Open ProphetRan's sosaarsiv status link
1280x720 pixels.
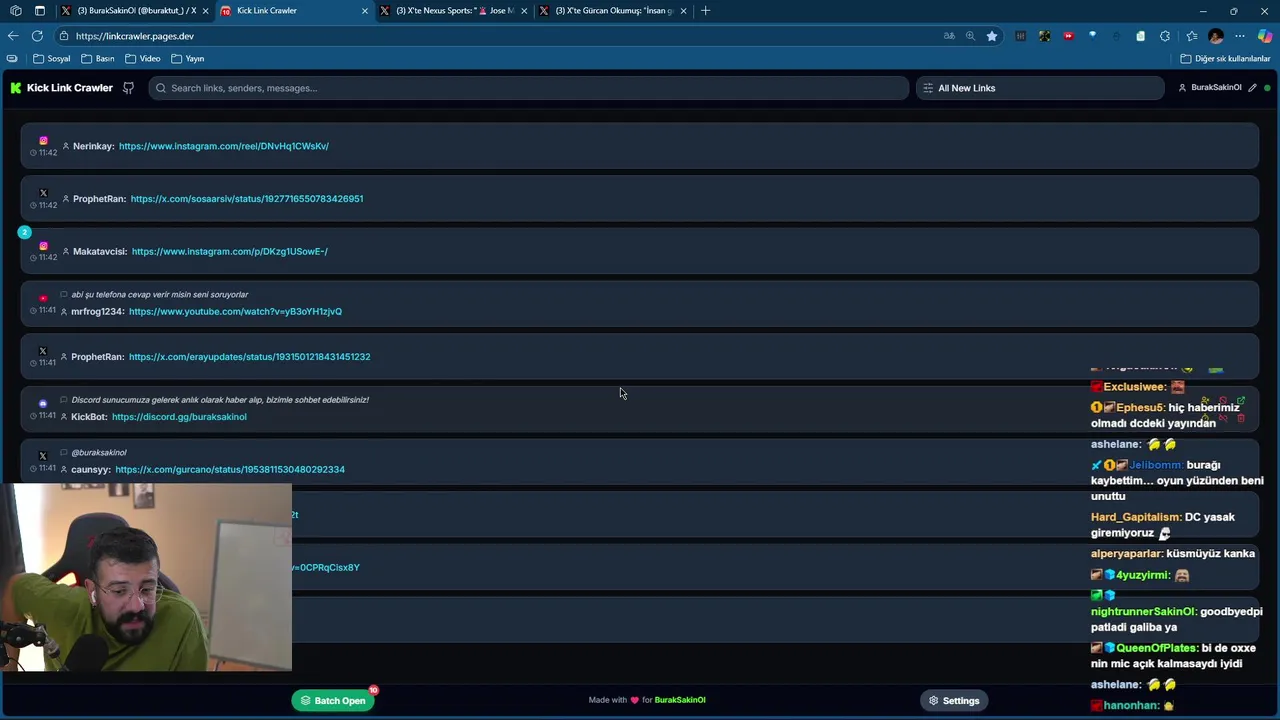[247, 199]
